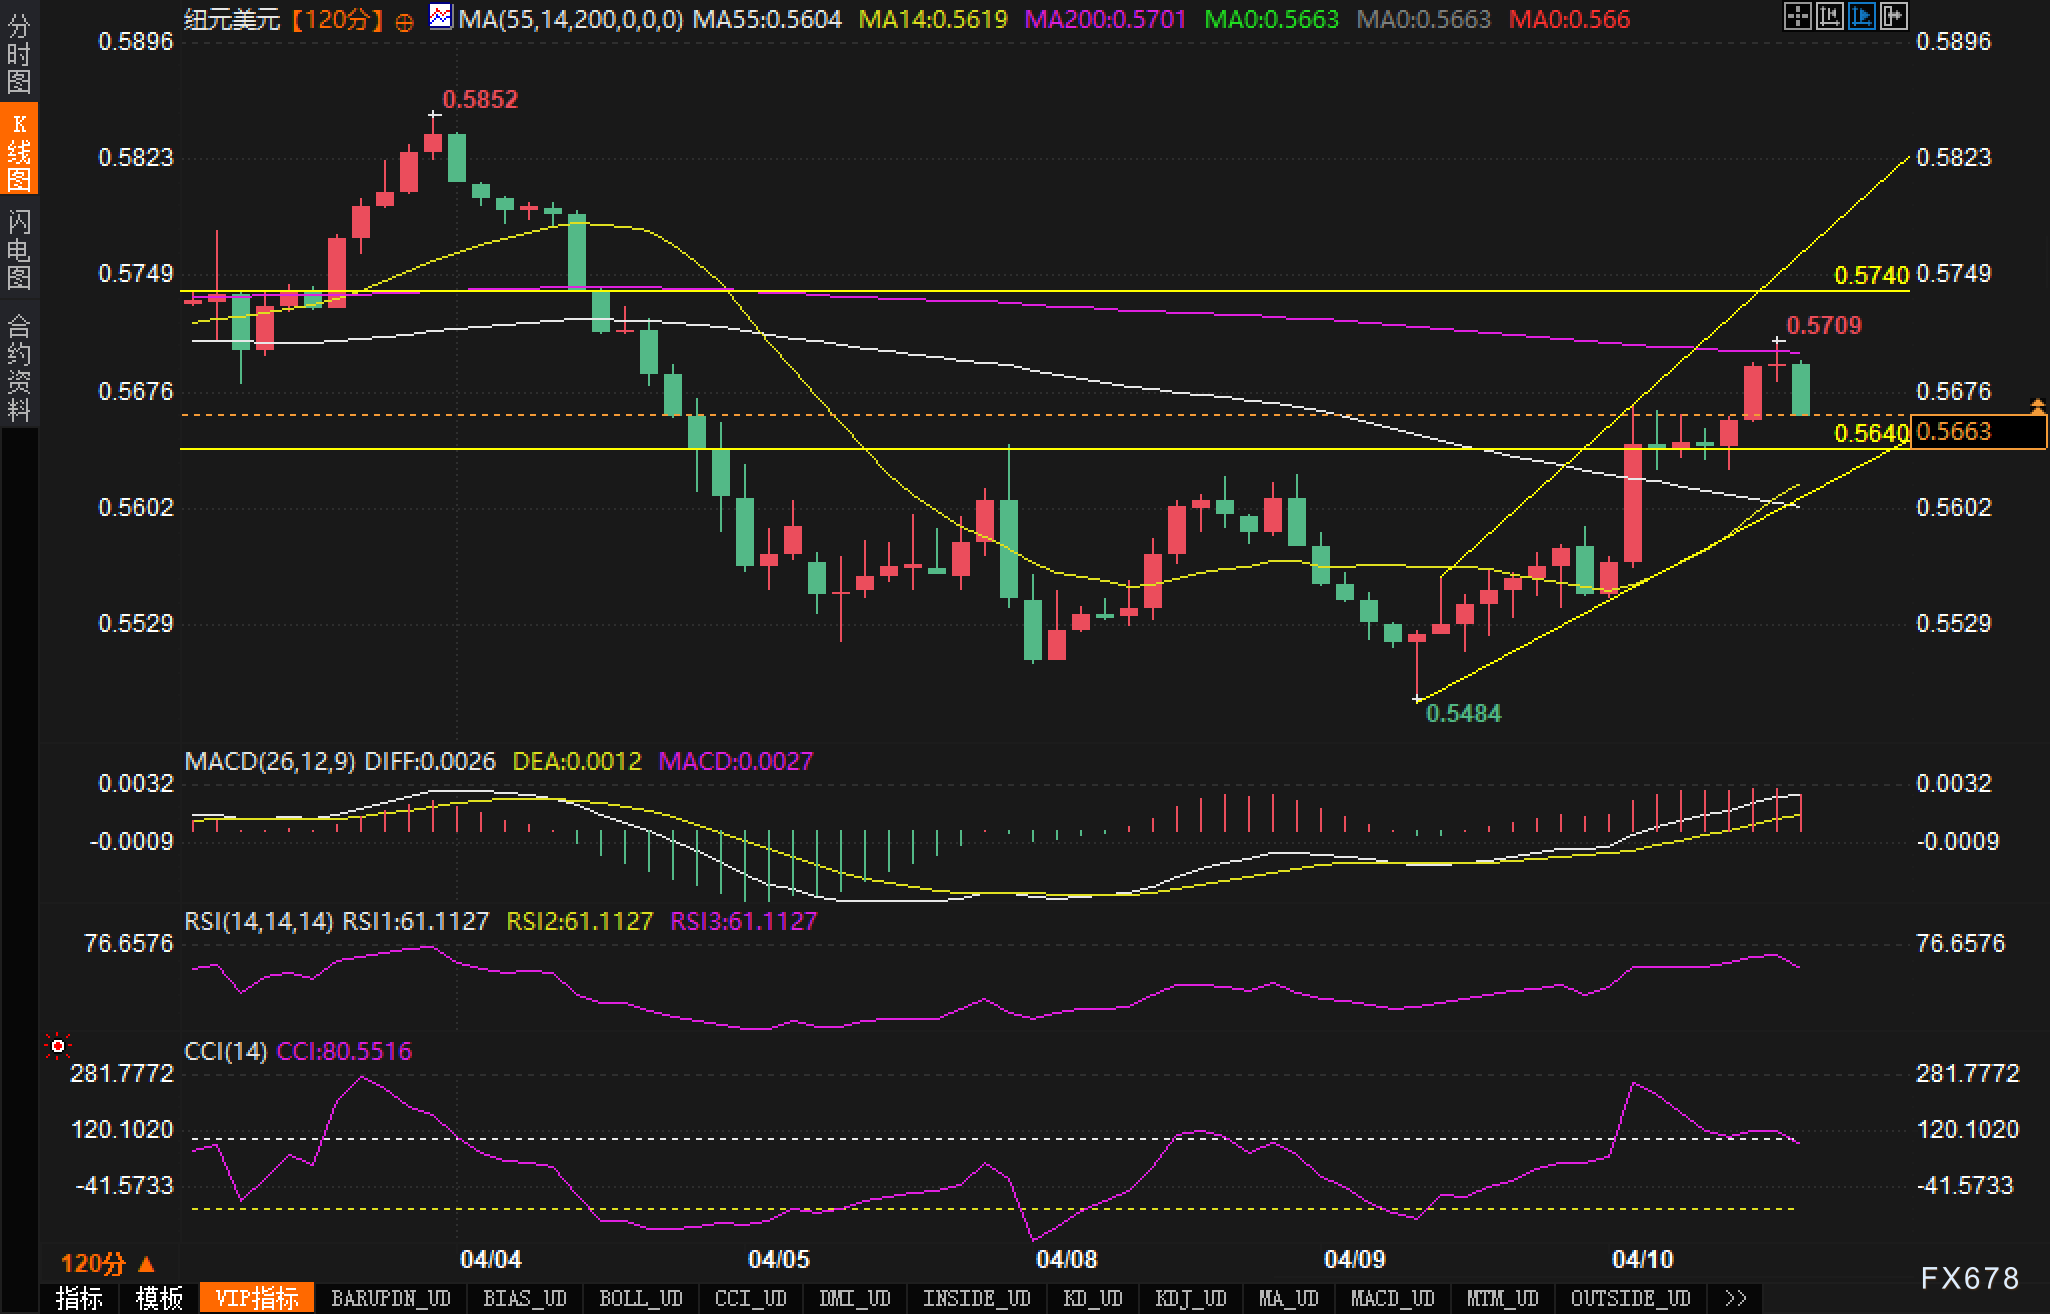Image resolution: width=2050 pixels, height=1314 pixels.
Task: Click the scroll-to-start chart icon
Action: pyautogui.click(x=1829, y=16)
